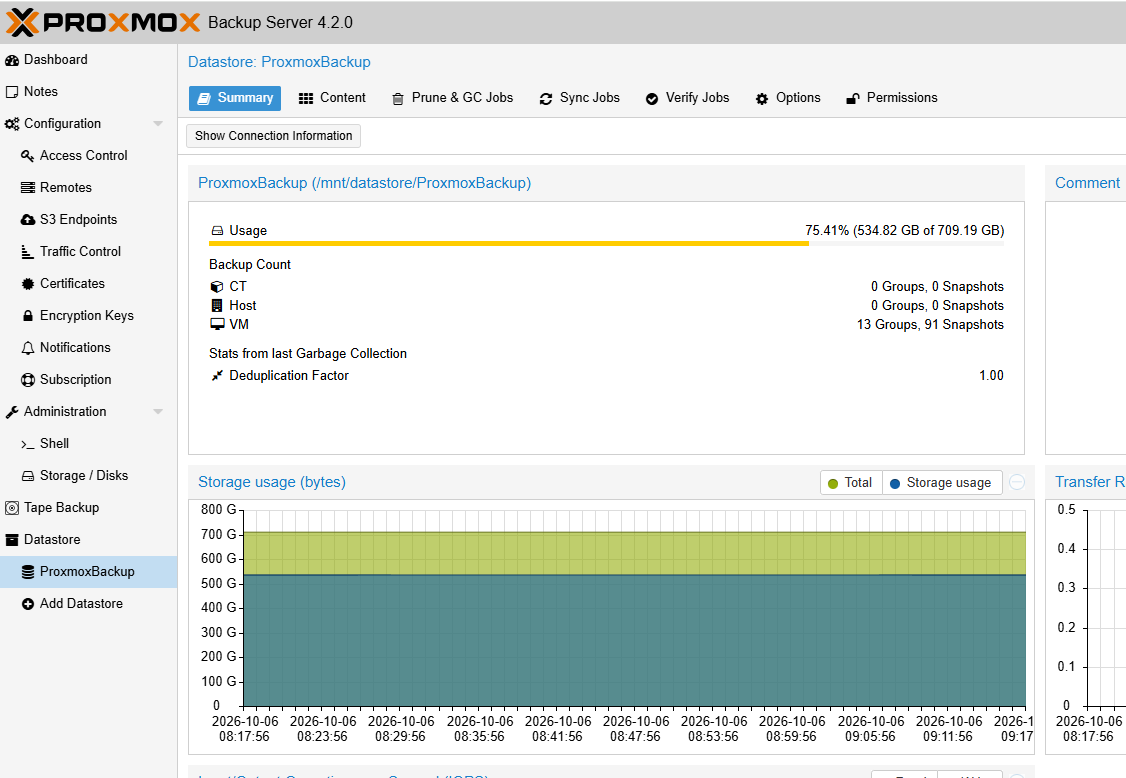Toggle the Total series in storage chart legend

point(850,483)
